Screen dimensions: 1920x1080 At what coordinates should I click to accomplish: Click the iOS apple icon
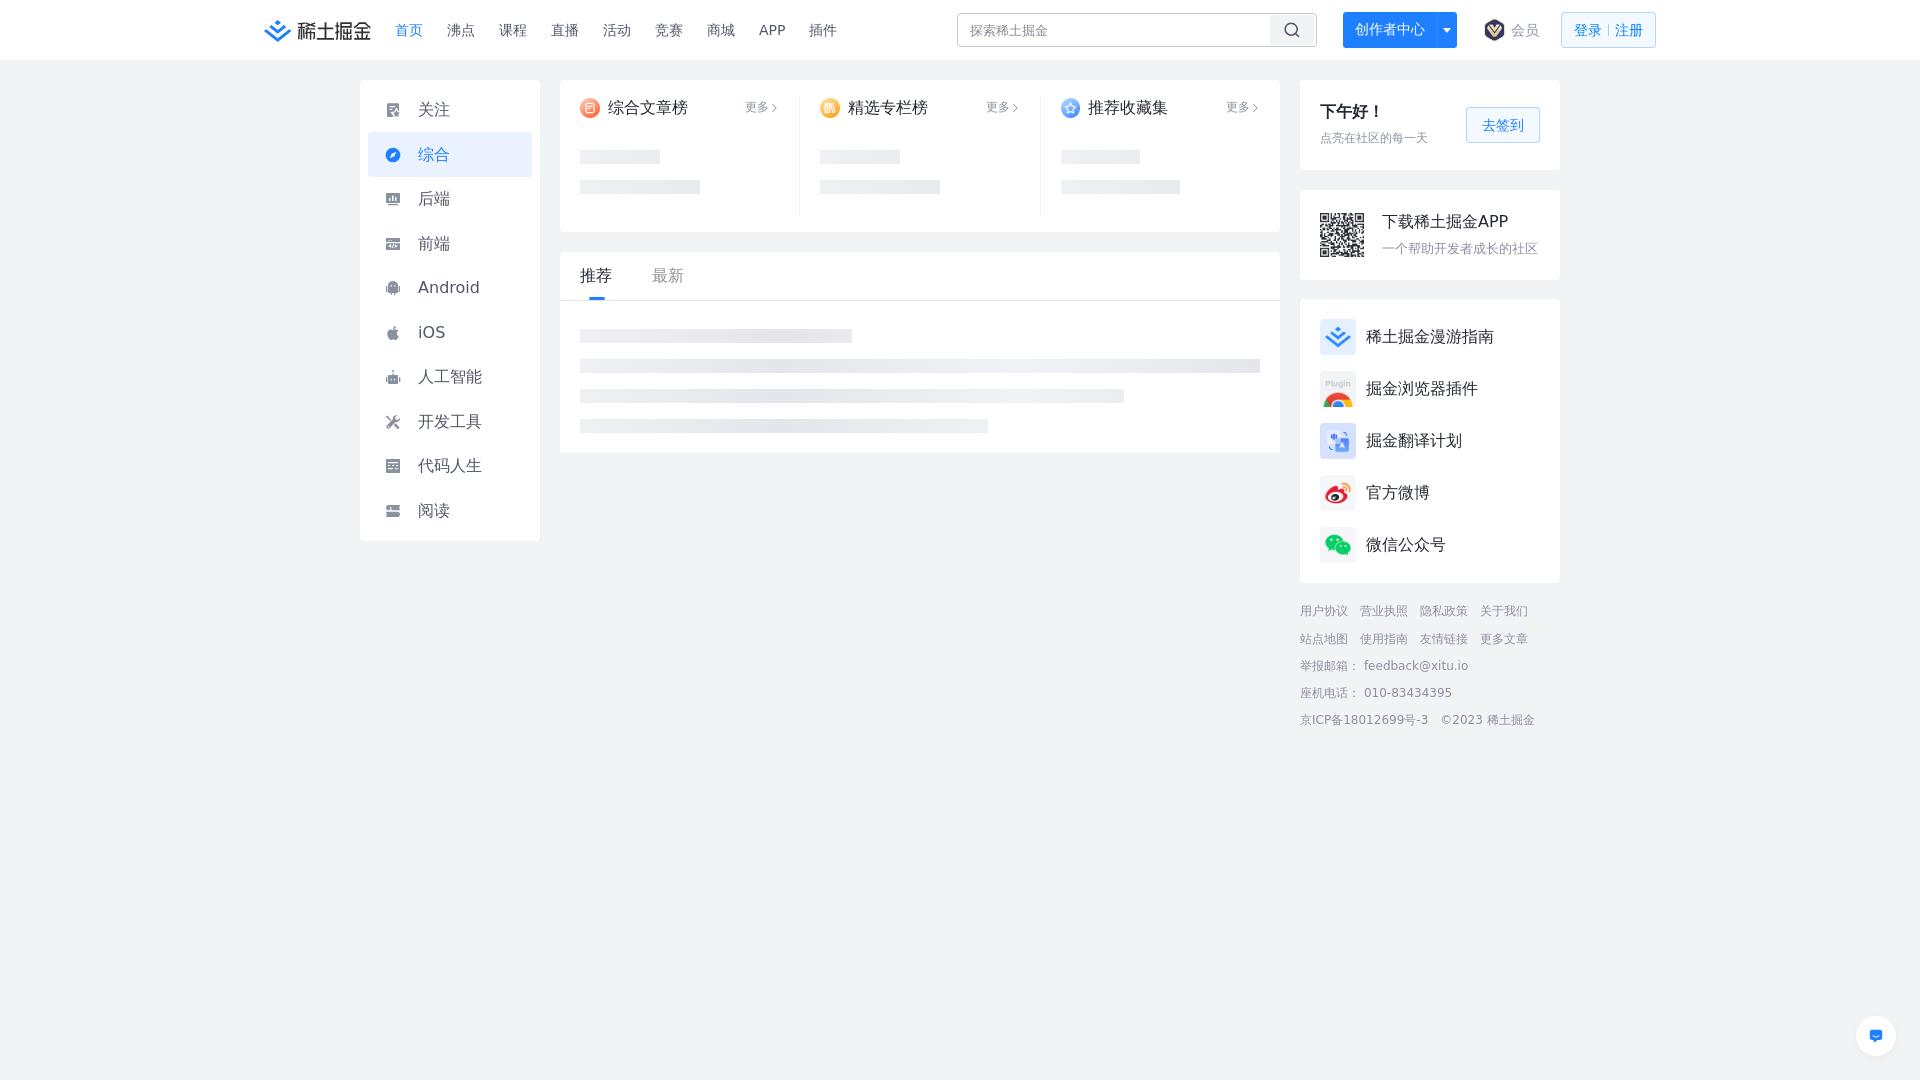point(393,333)
